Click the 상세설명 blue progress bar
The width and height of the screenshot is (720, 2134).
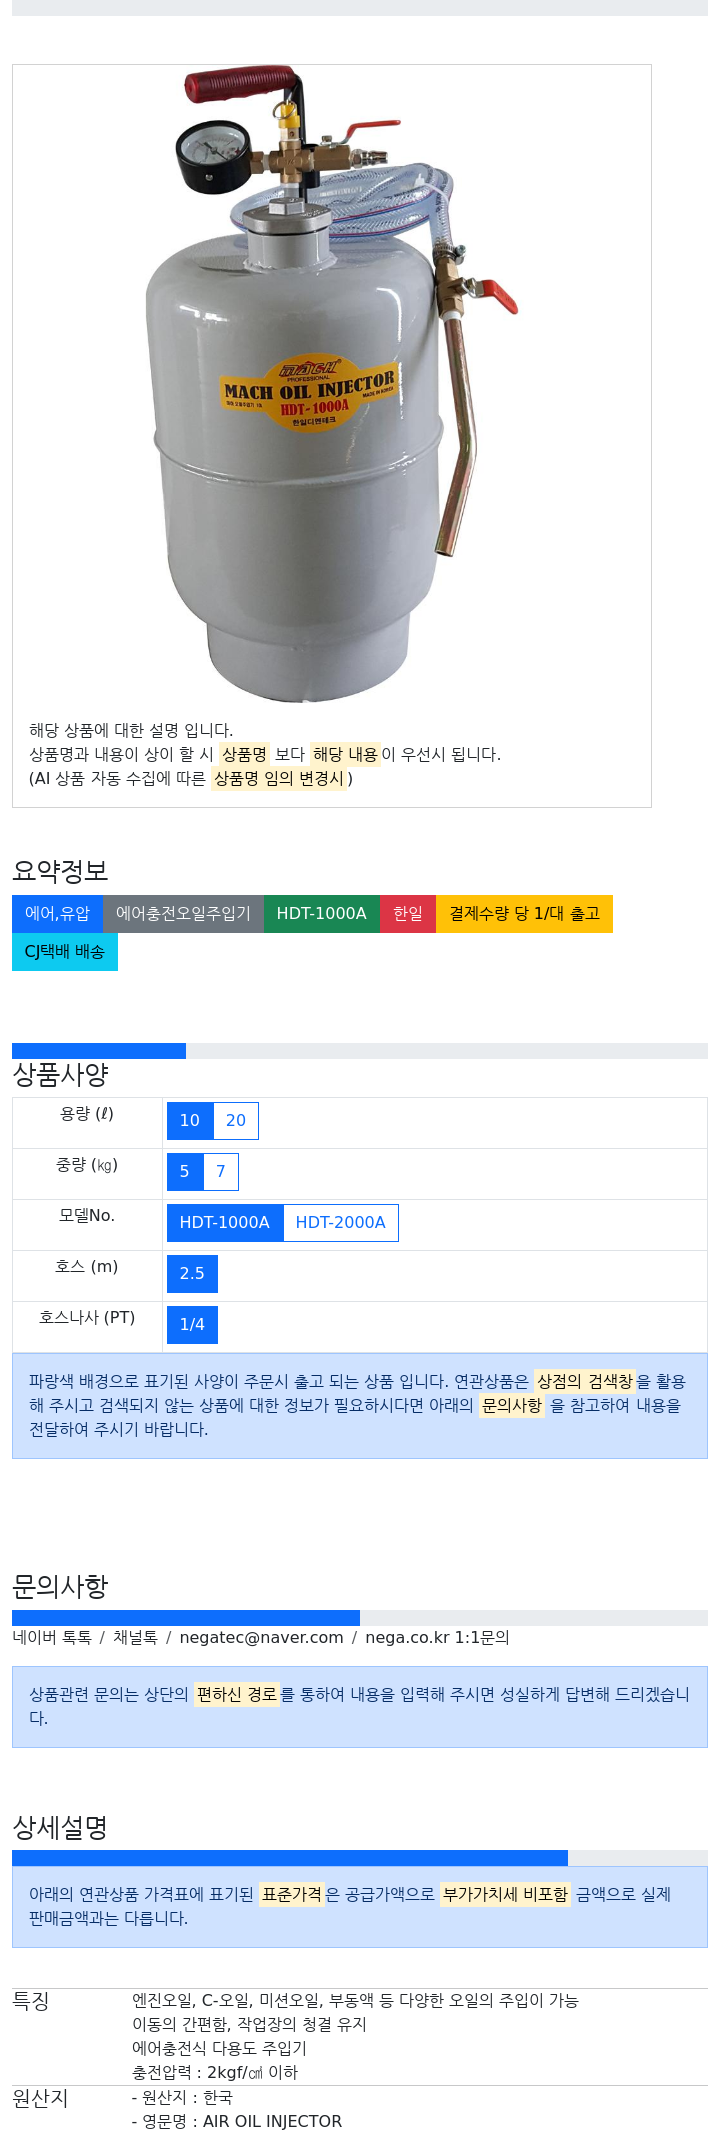click(x=290, y=1858)
